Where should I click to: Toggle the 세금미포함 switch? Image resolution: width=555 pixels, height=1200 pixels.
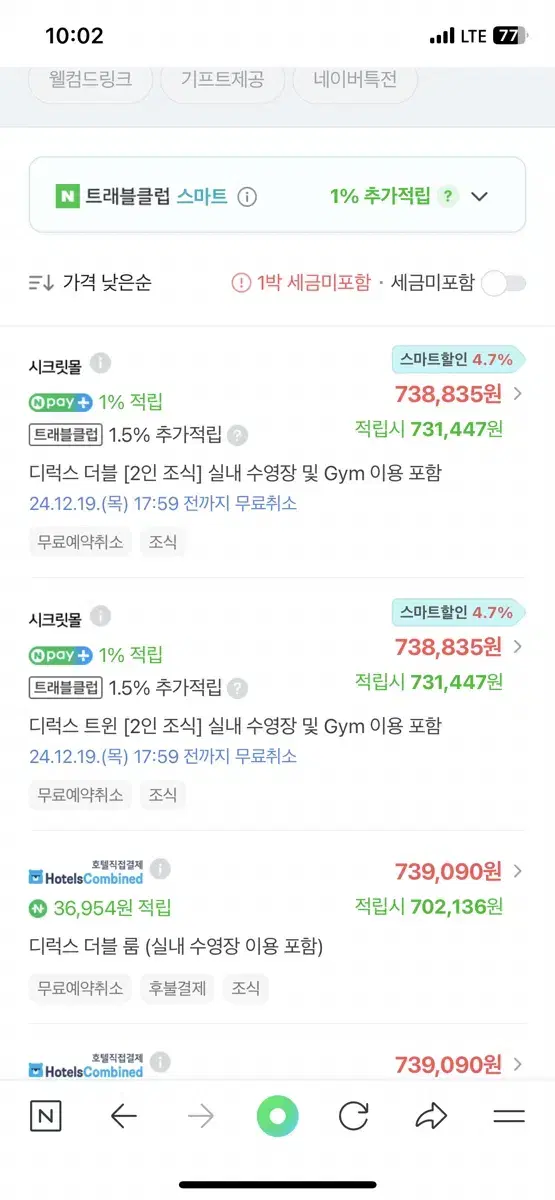503,283
